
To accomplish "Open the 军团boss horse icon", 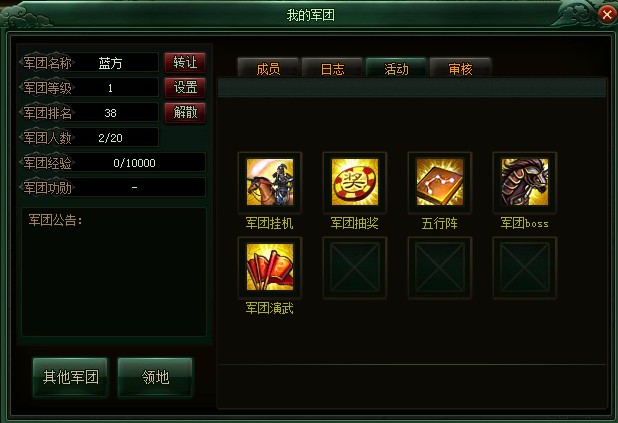I will 525,182.
